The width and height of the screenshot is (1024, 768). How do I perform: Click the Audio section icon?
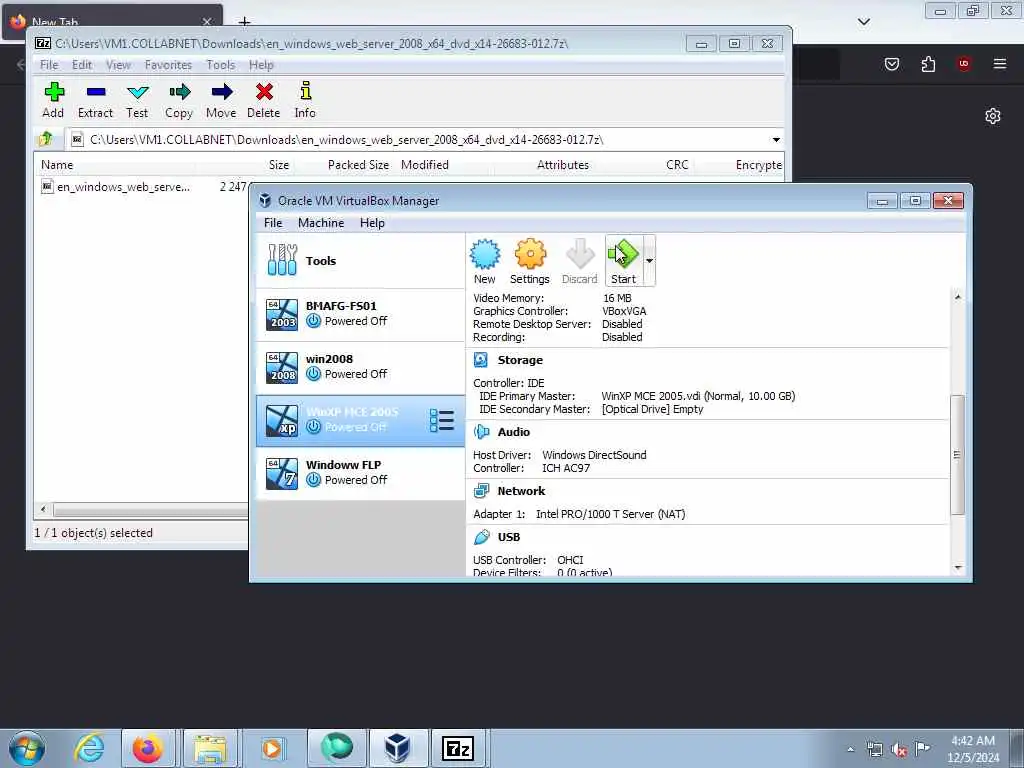pos(481,432)
